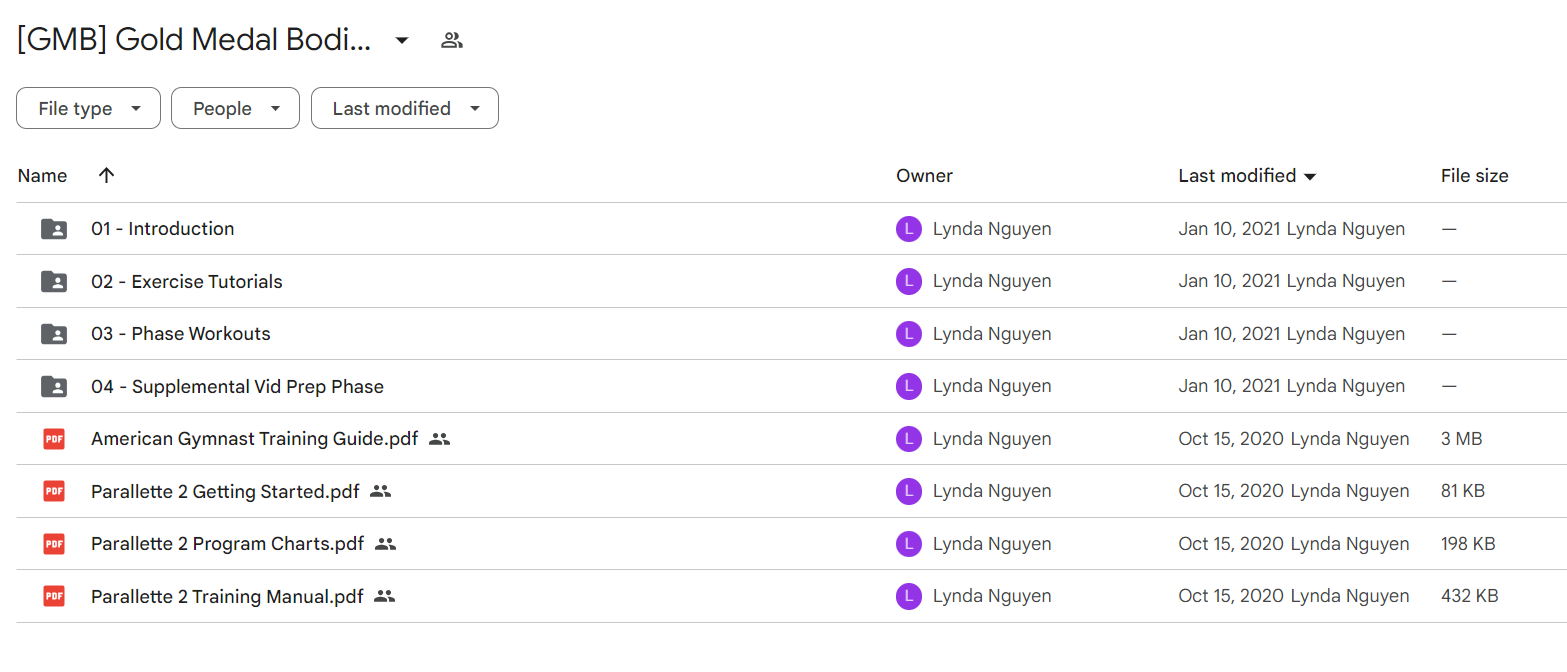
Task: Click owner avatar in Parallette 2 Training Manual row
Action: 908,597
